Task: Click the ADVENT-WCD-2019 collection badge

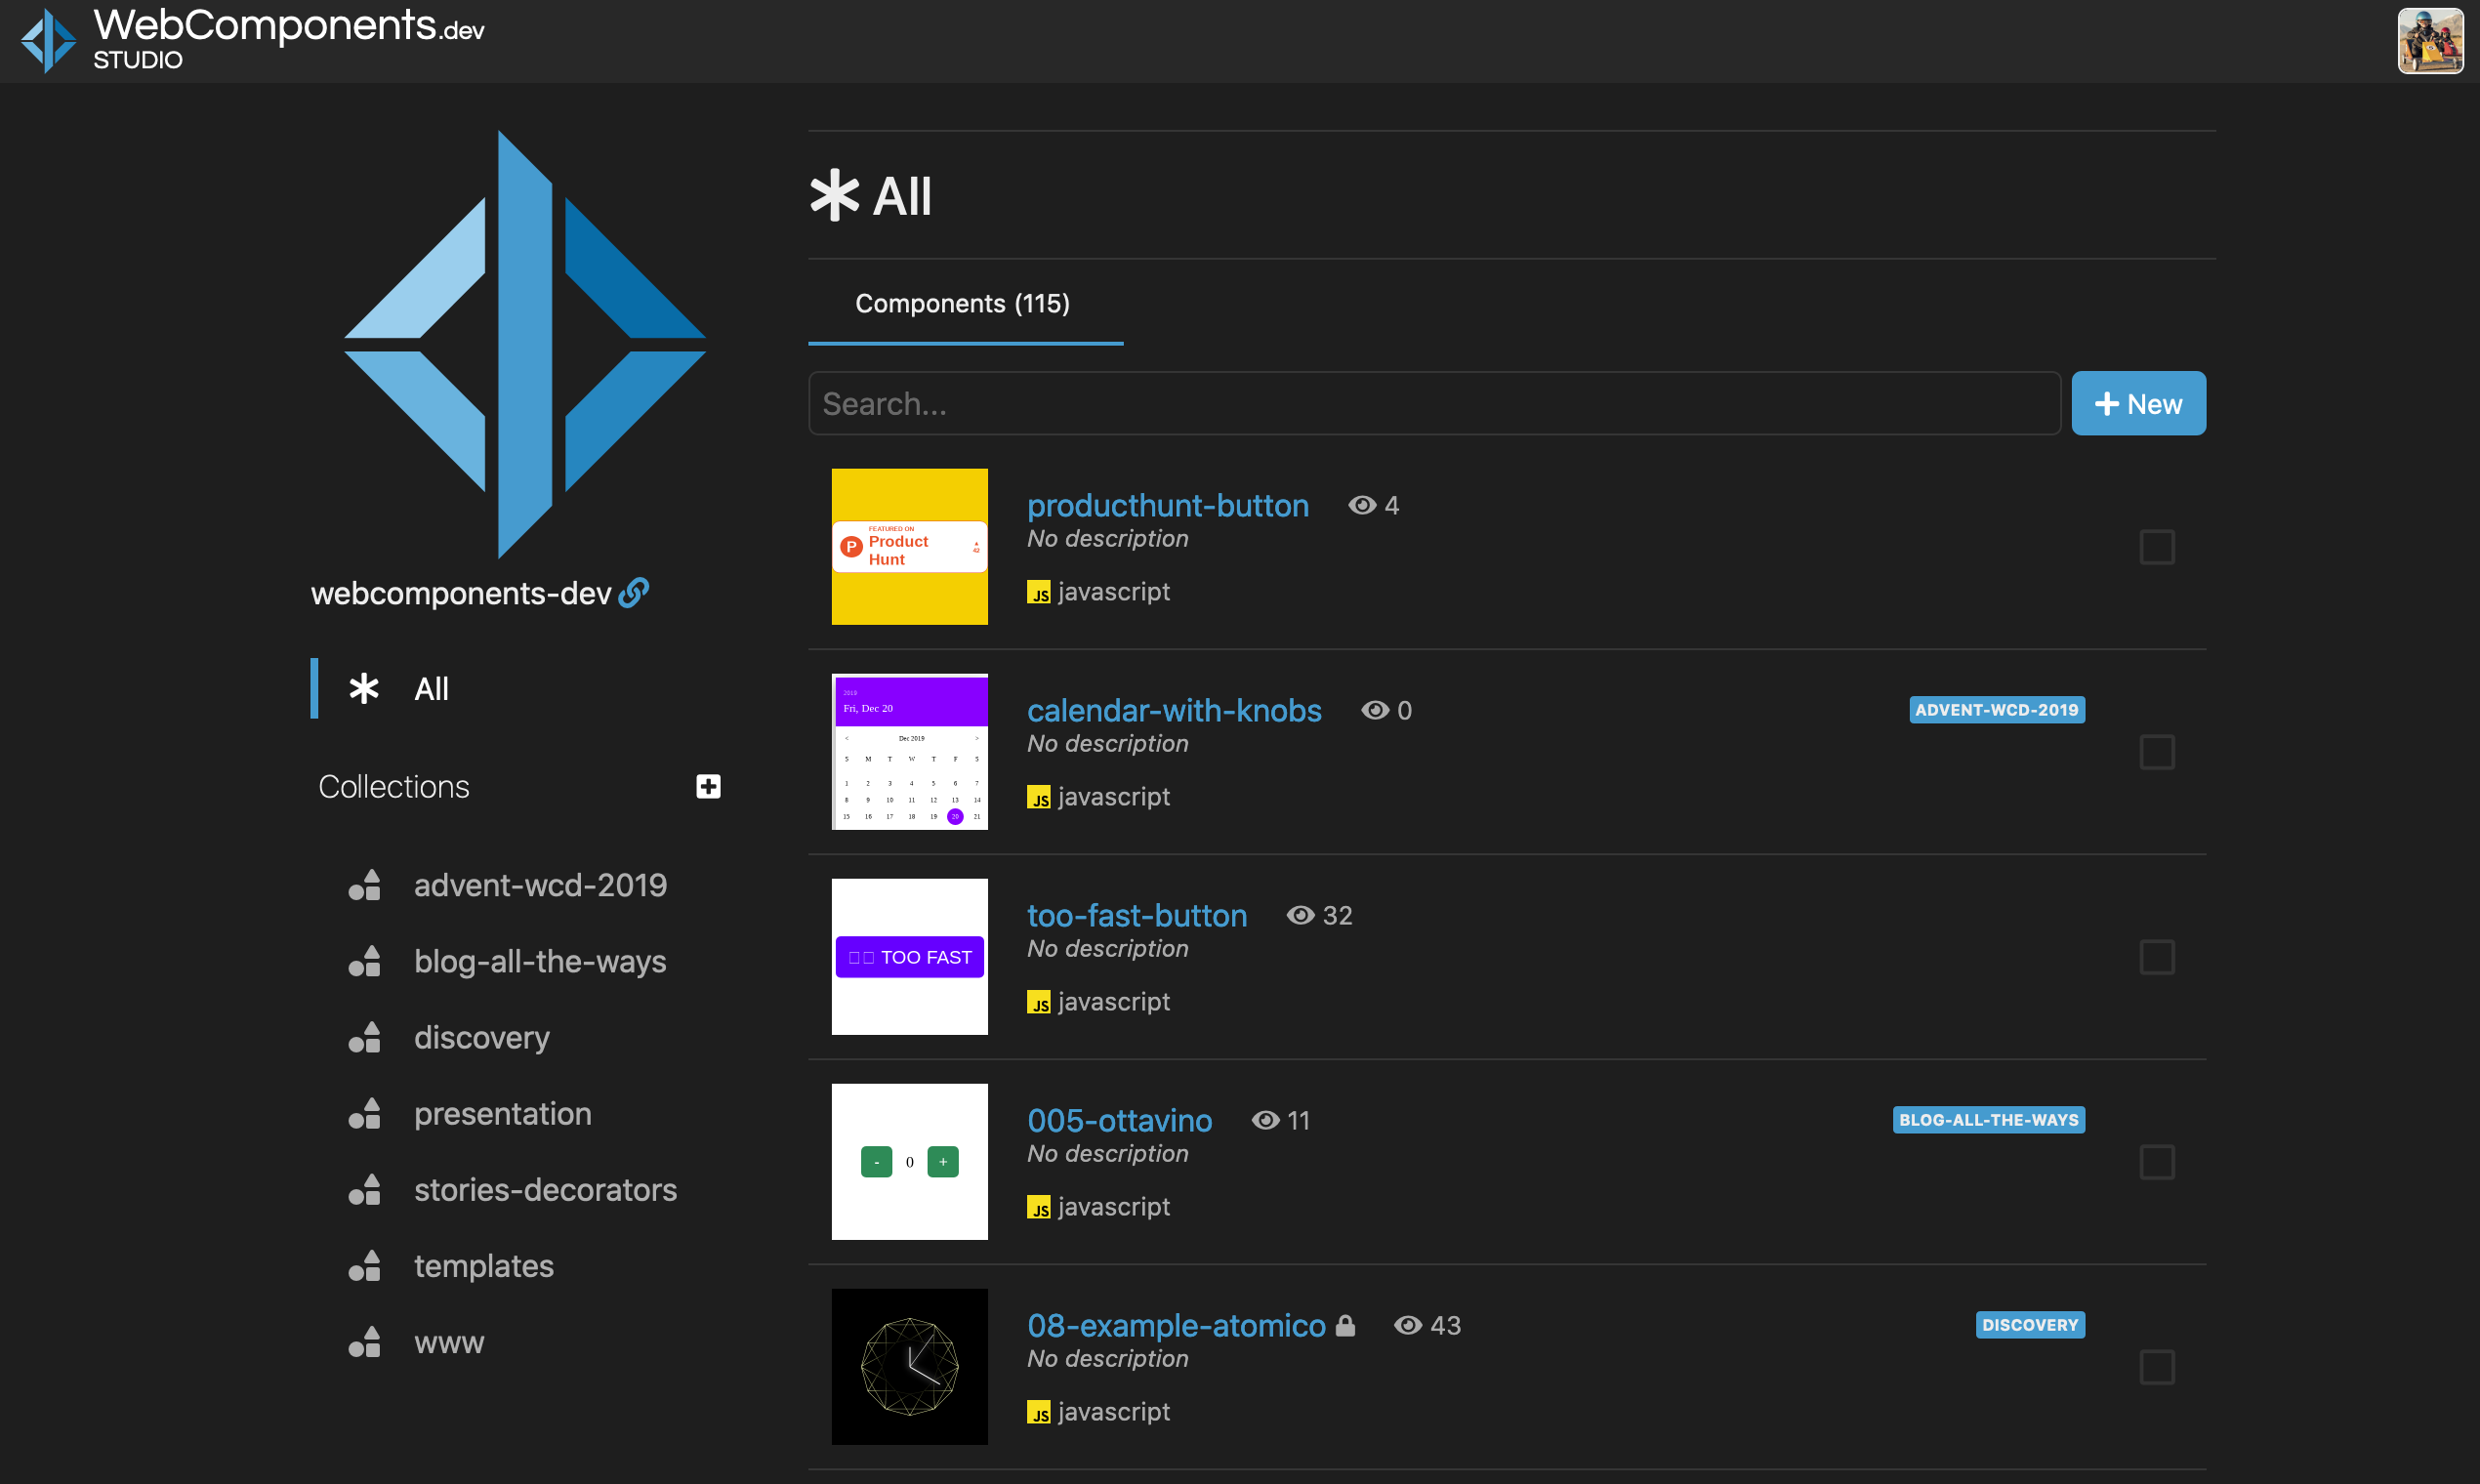Action: pyautogui.click(x=1996, y=710)
